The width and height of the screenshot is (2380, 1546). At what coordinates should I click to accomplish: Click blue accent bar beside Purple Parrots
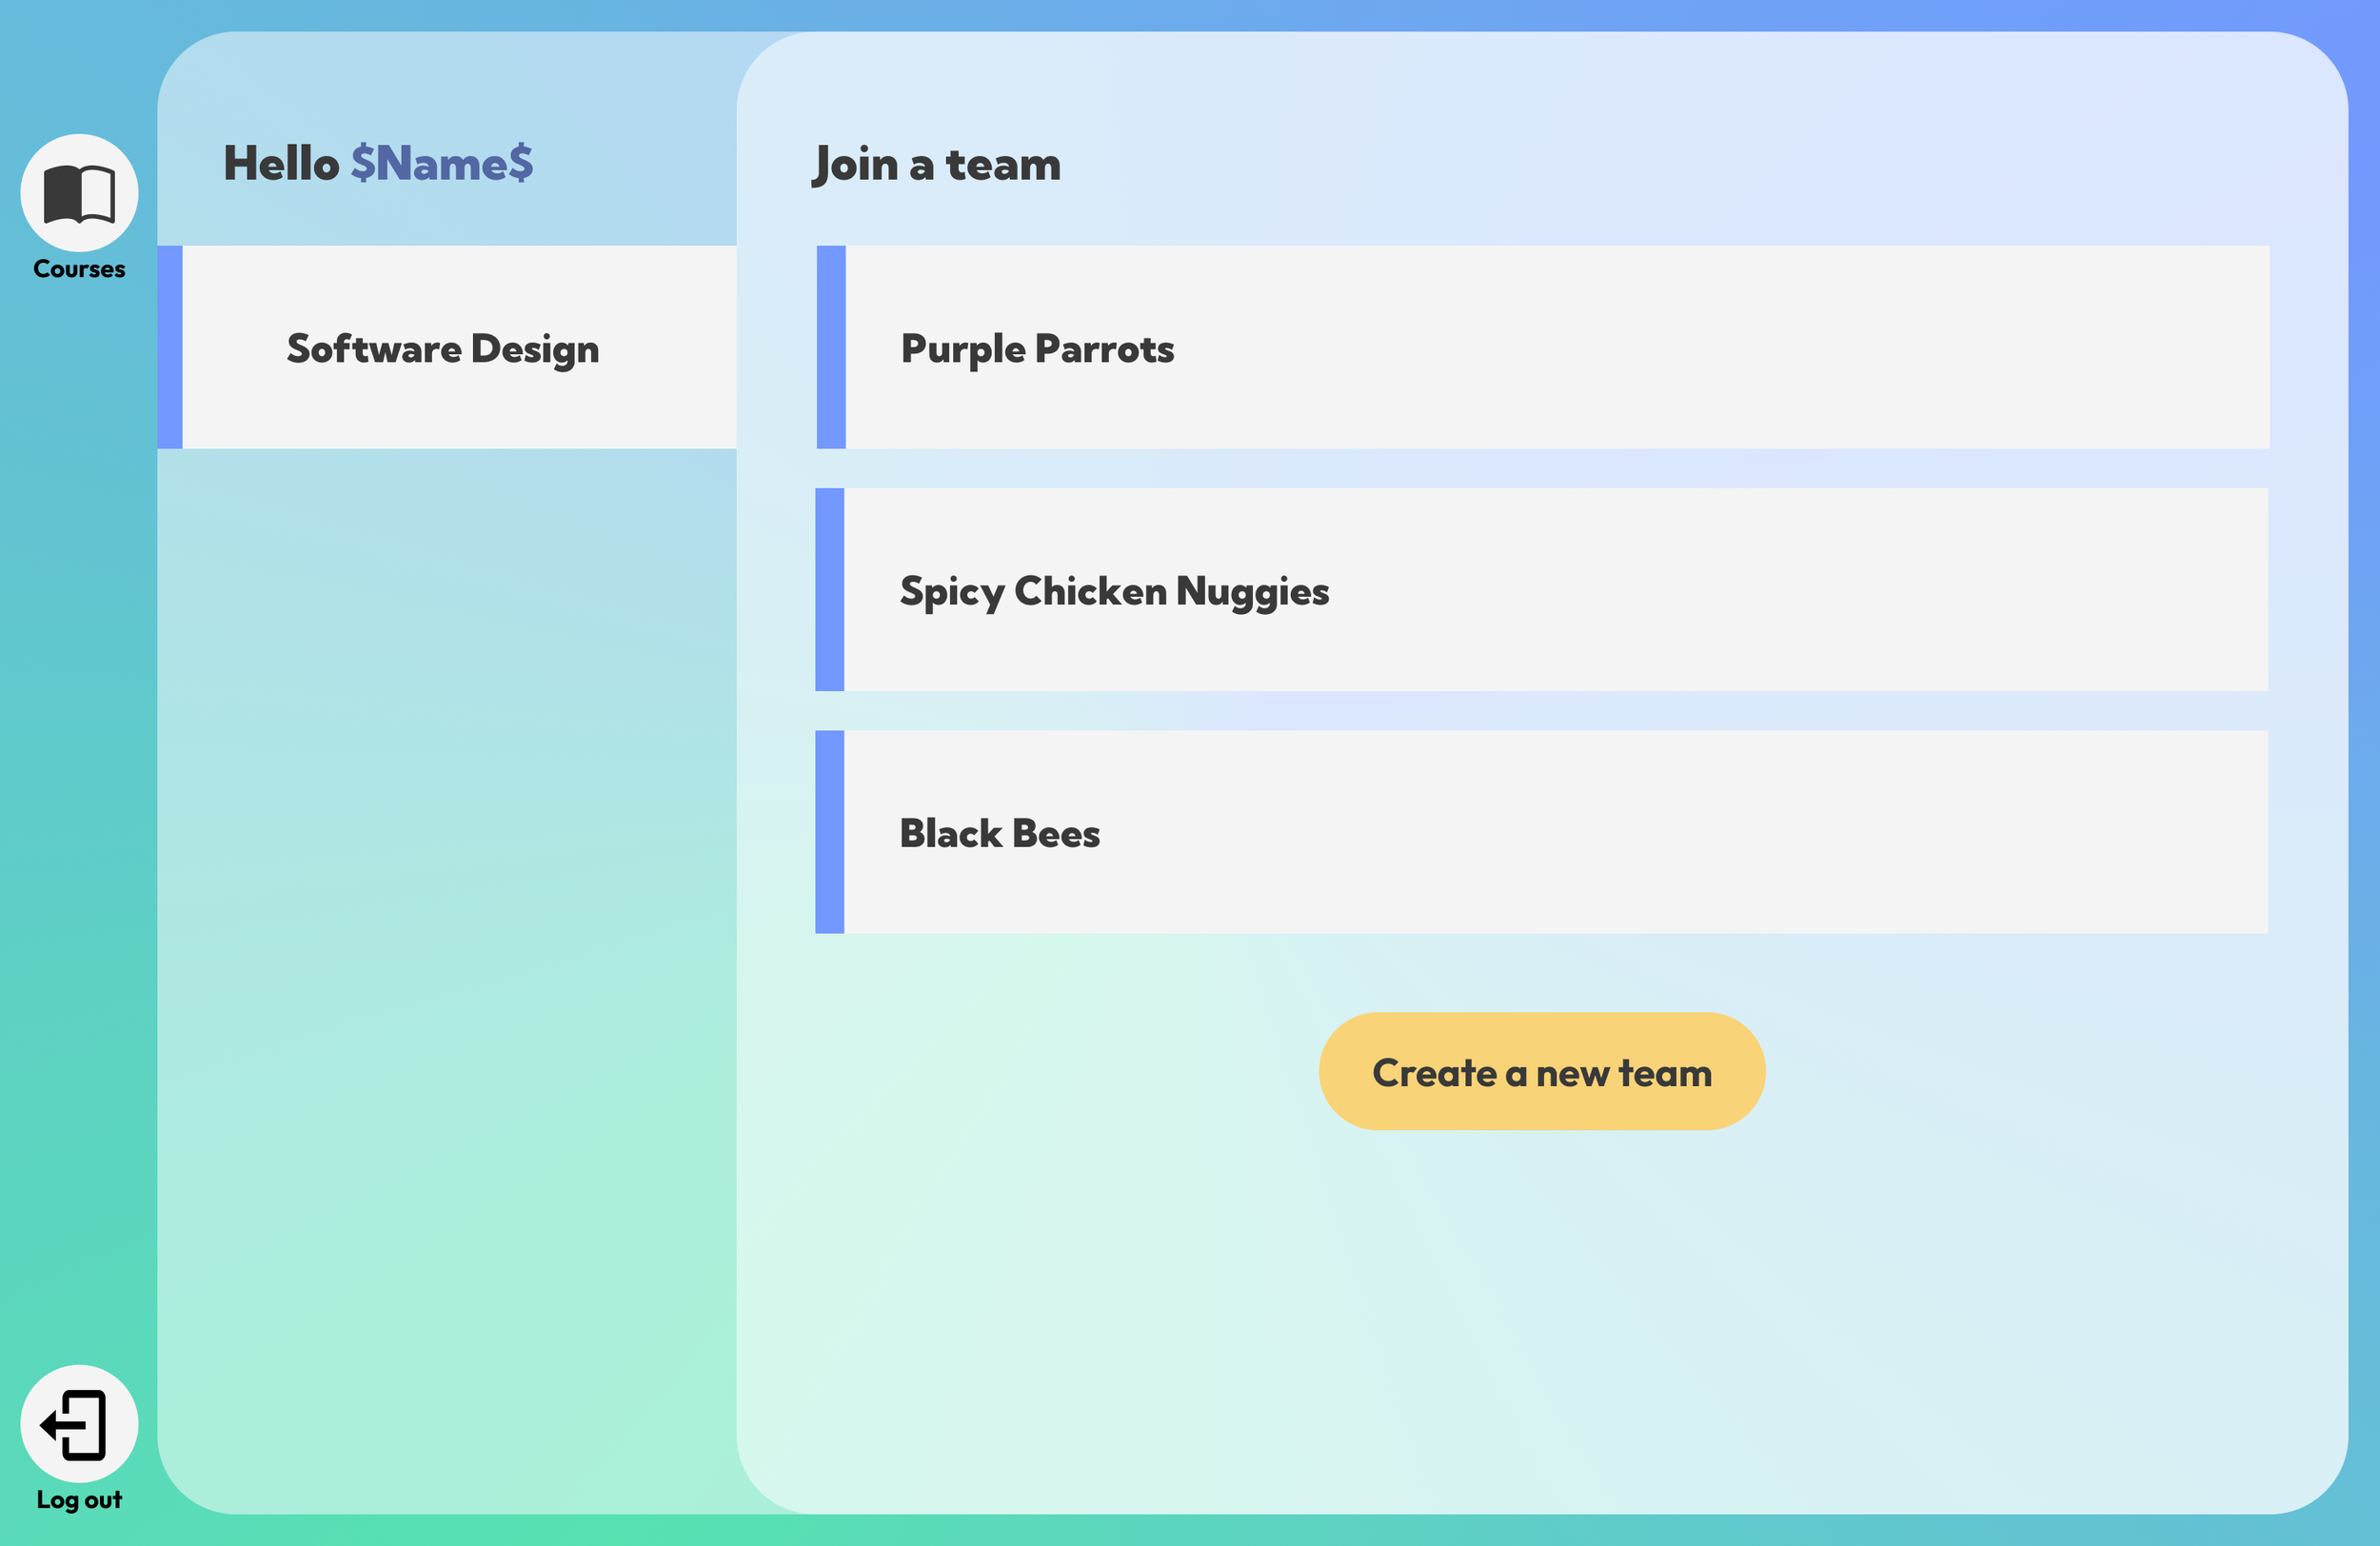point(831,347)
